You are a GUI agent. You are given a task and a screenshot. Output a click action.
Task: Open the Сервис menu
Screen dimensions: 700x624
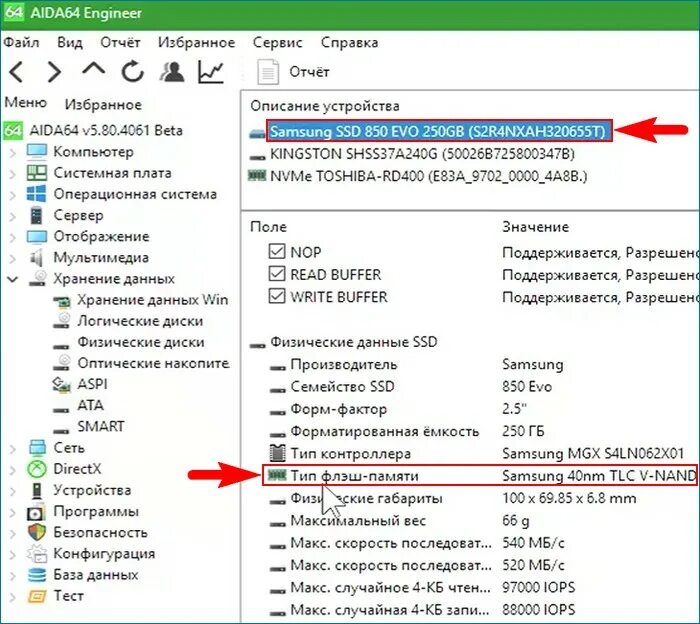point(277,42)
